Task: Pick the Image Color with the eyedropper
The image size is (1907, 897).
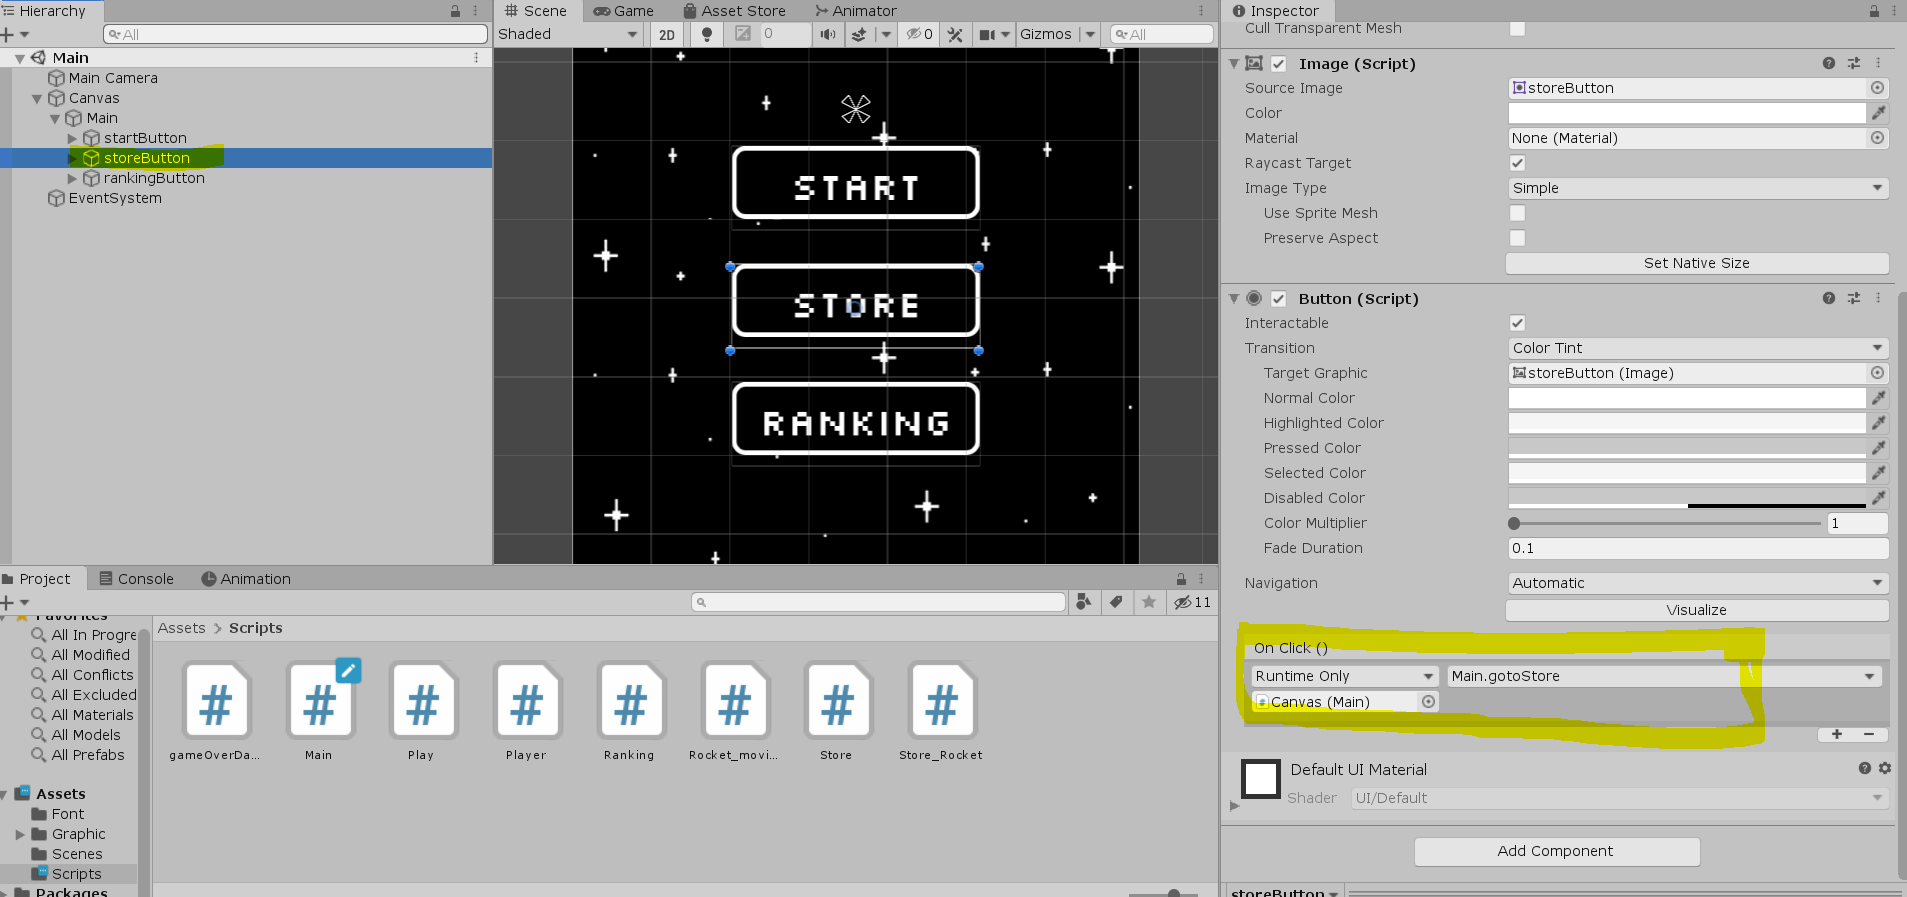Action: 1879,113
